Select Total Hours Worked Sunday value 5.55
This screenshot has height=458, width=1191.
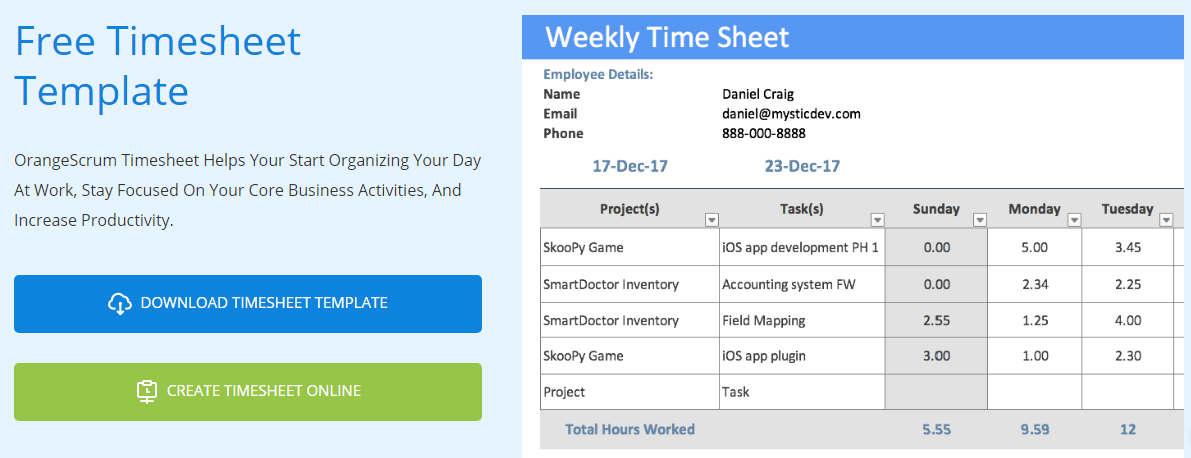[937, 429]
